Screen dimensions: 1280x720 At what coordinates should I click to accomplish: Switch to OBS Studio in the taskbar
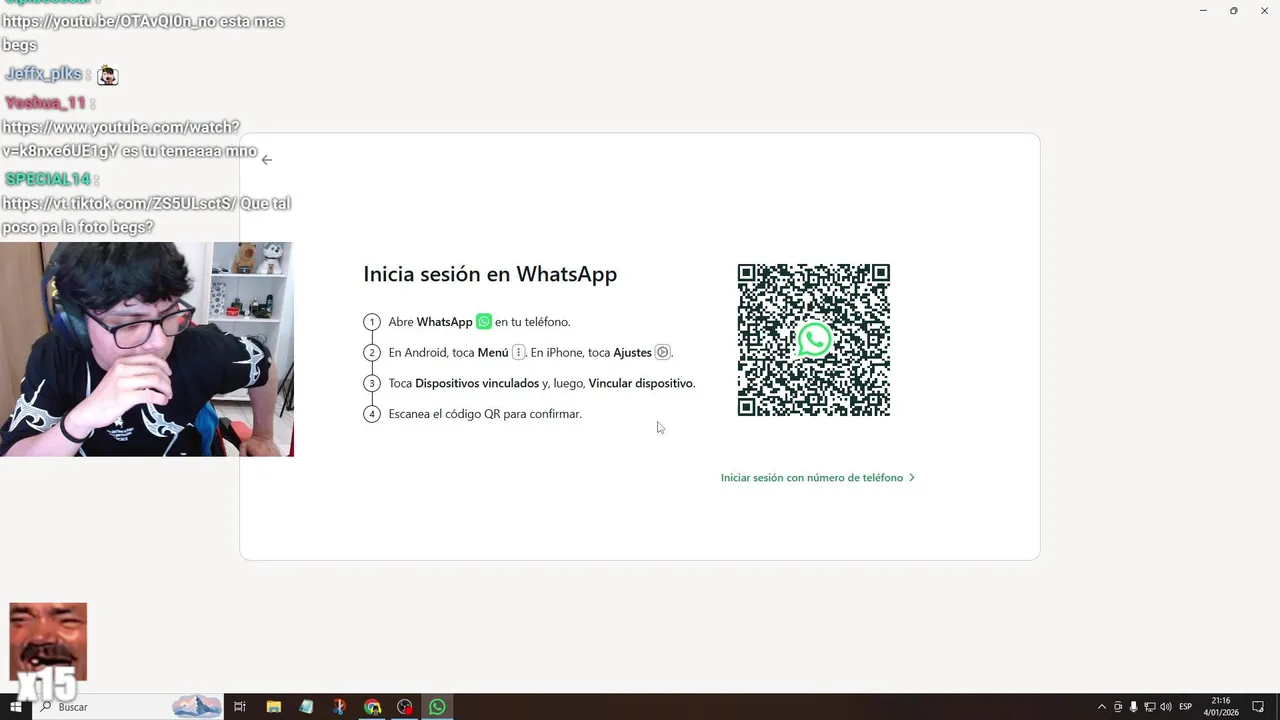(x=405, y=707)
